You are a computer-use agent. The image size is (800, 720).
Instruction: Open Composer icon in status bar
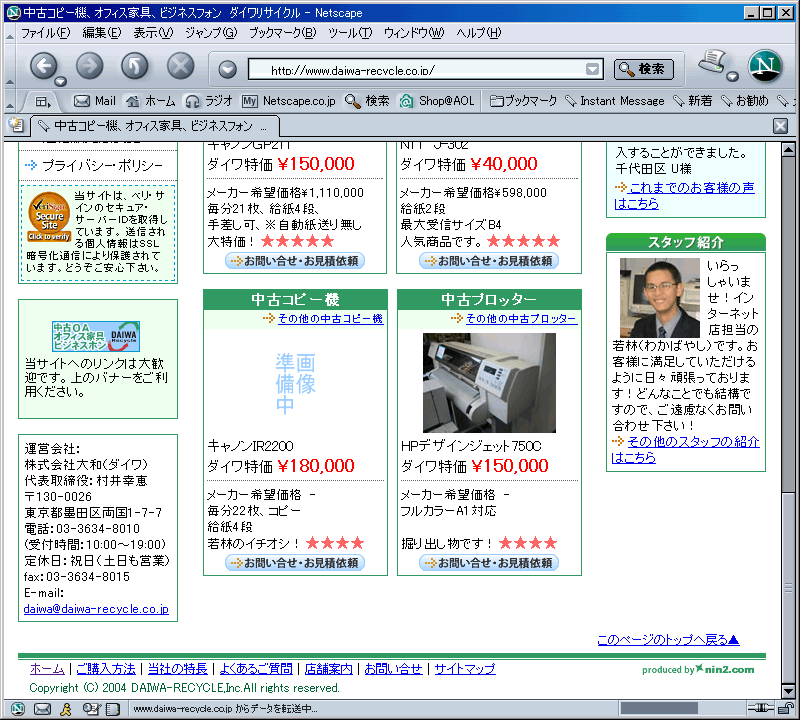point(91,709)
